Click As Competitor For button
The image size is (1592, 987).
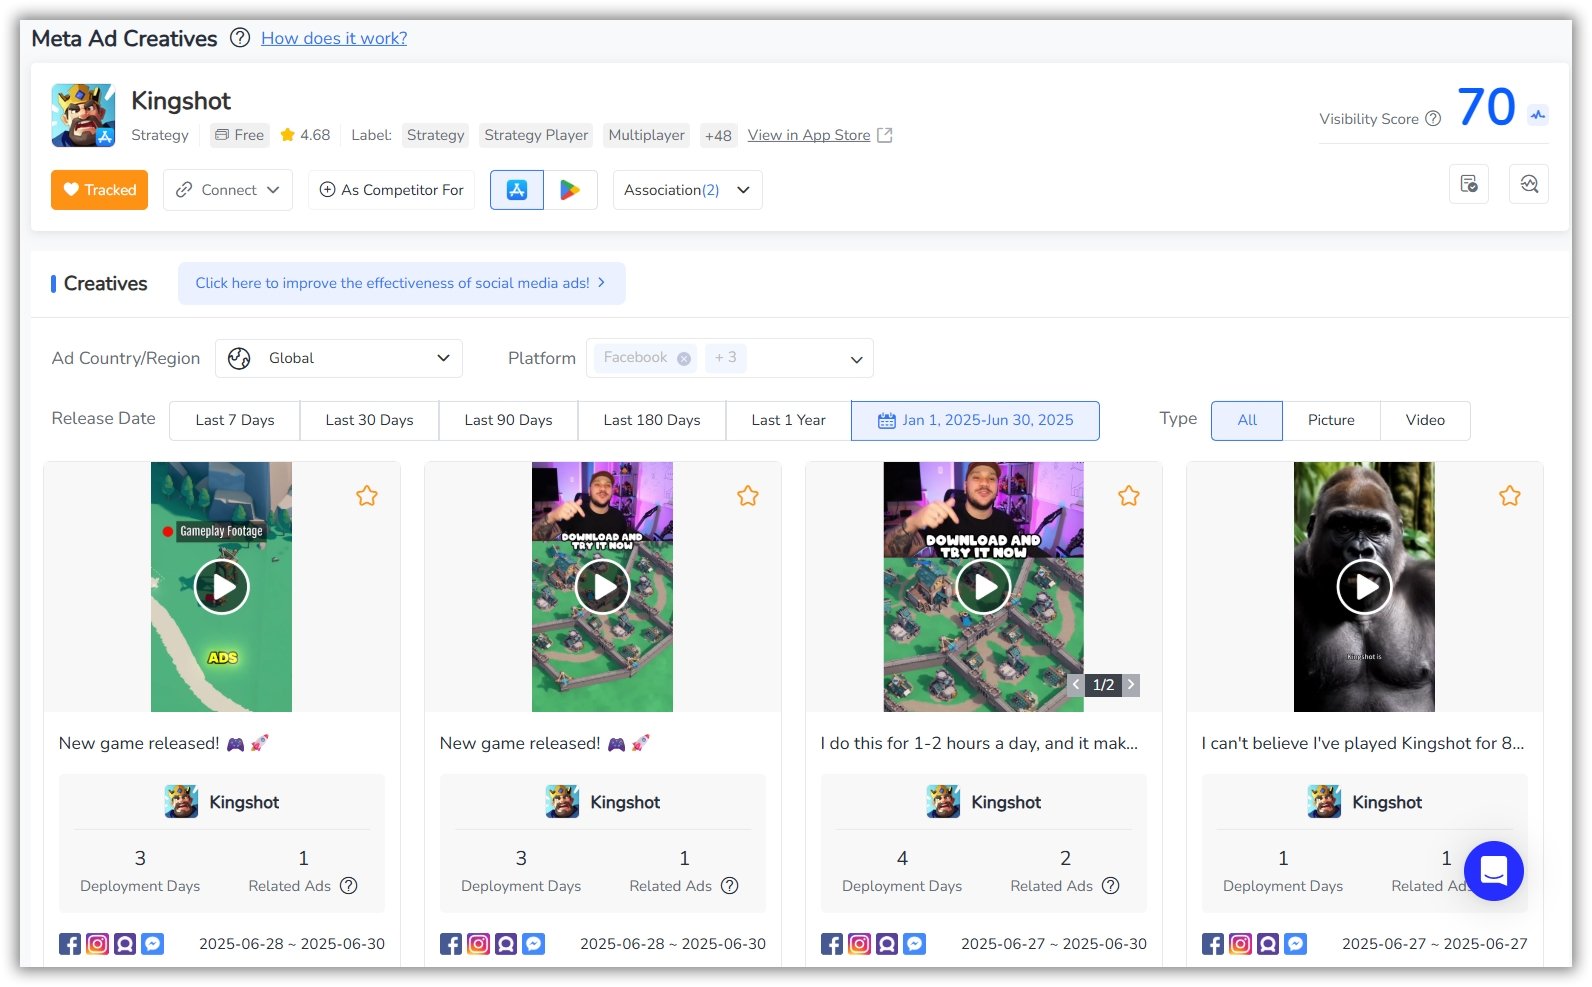pyautogui.click(x=391, y=190)
